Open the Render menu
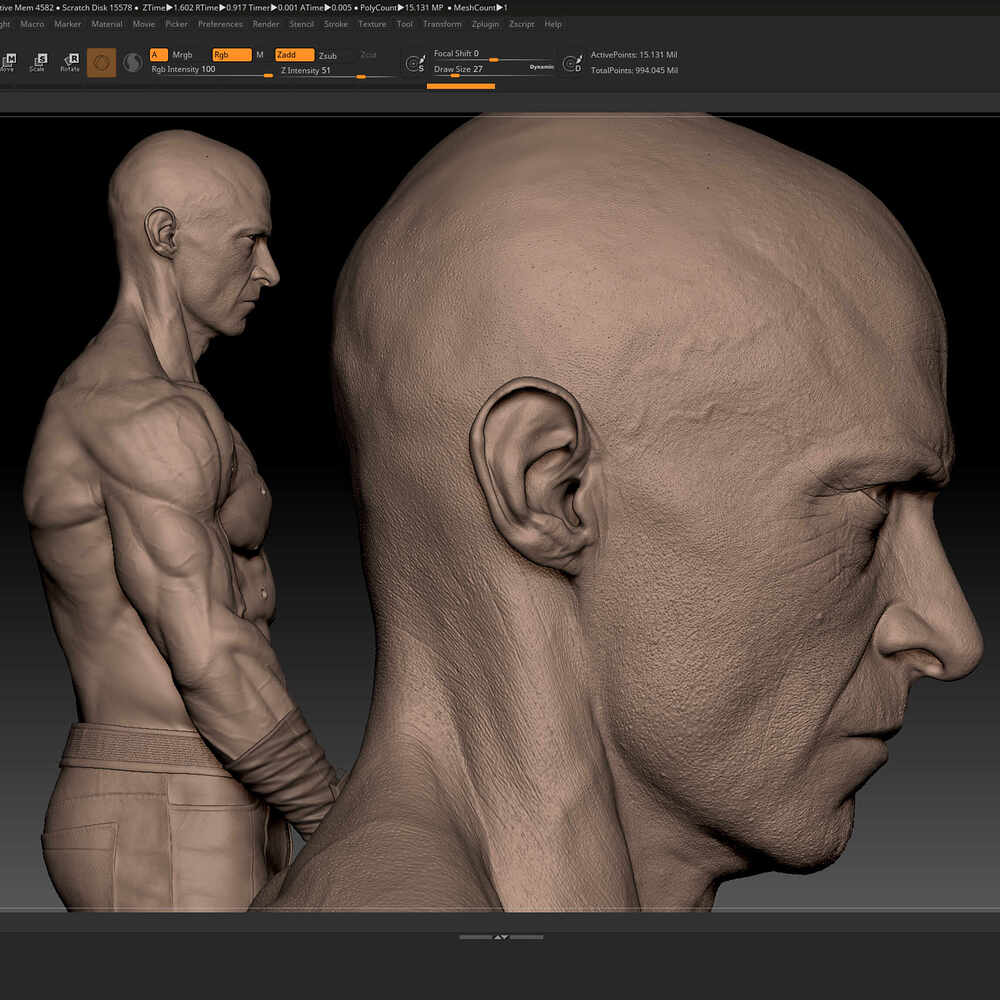Screen dimensions: 1000x1000 266,24
